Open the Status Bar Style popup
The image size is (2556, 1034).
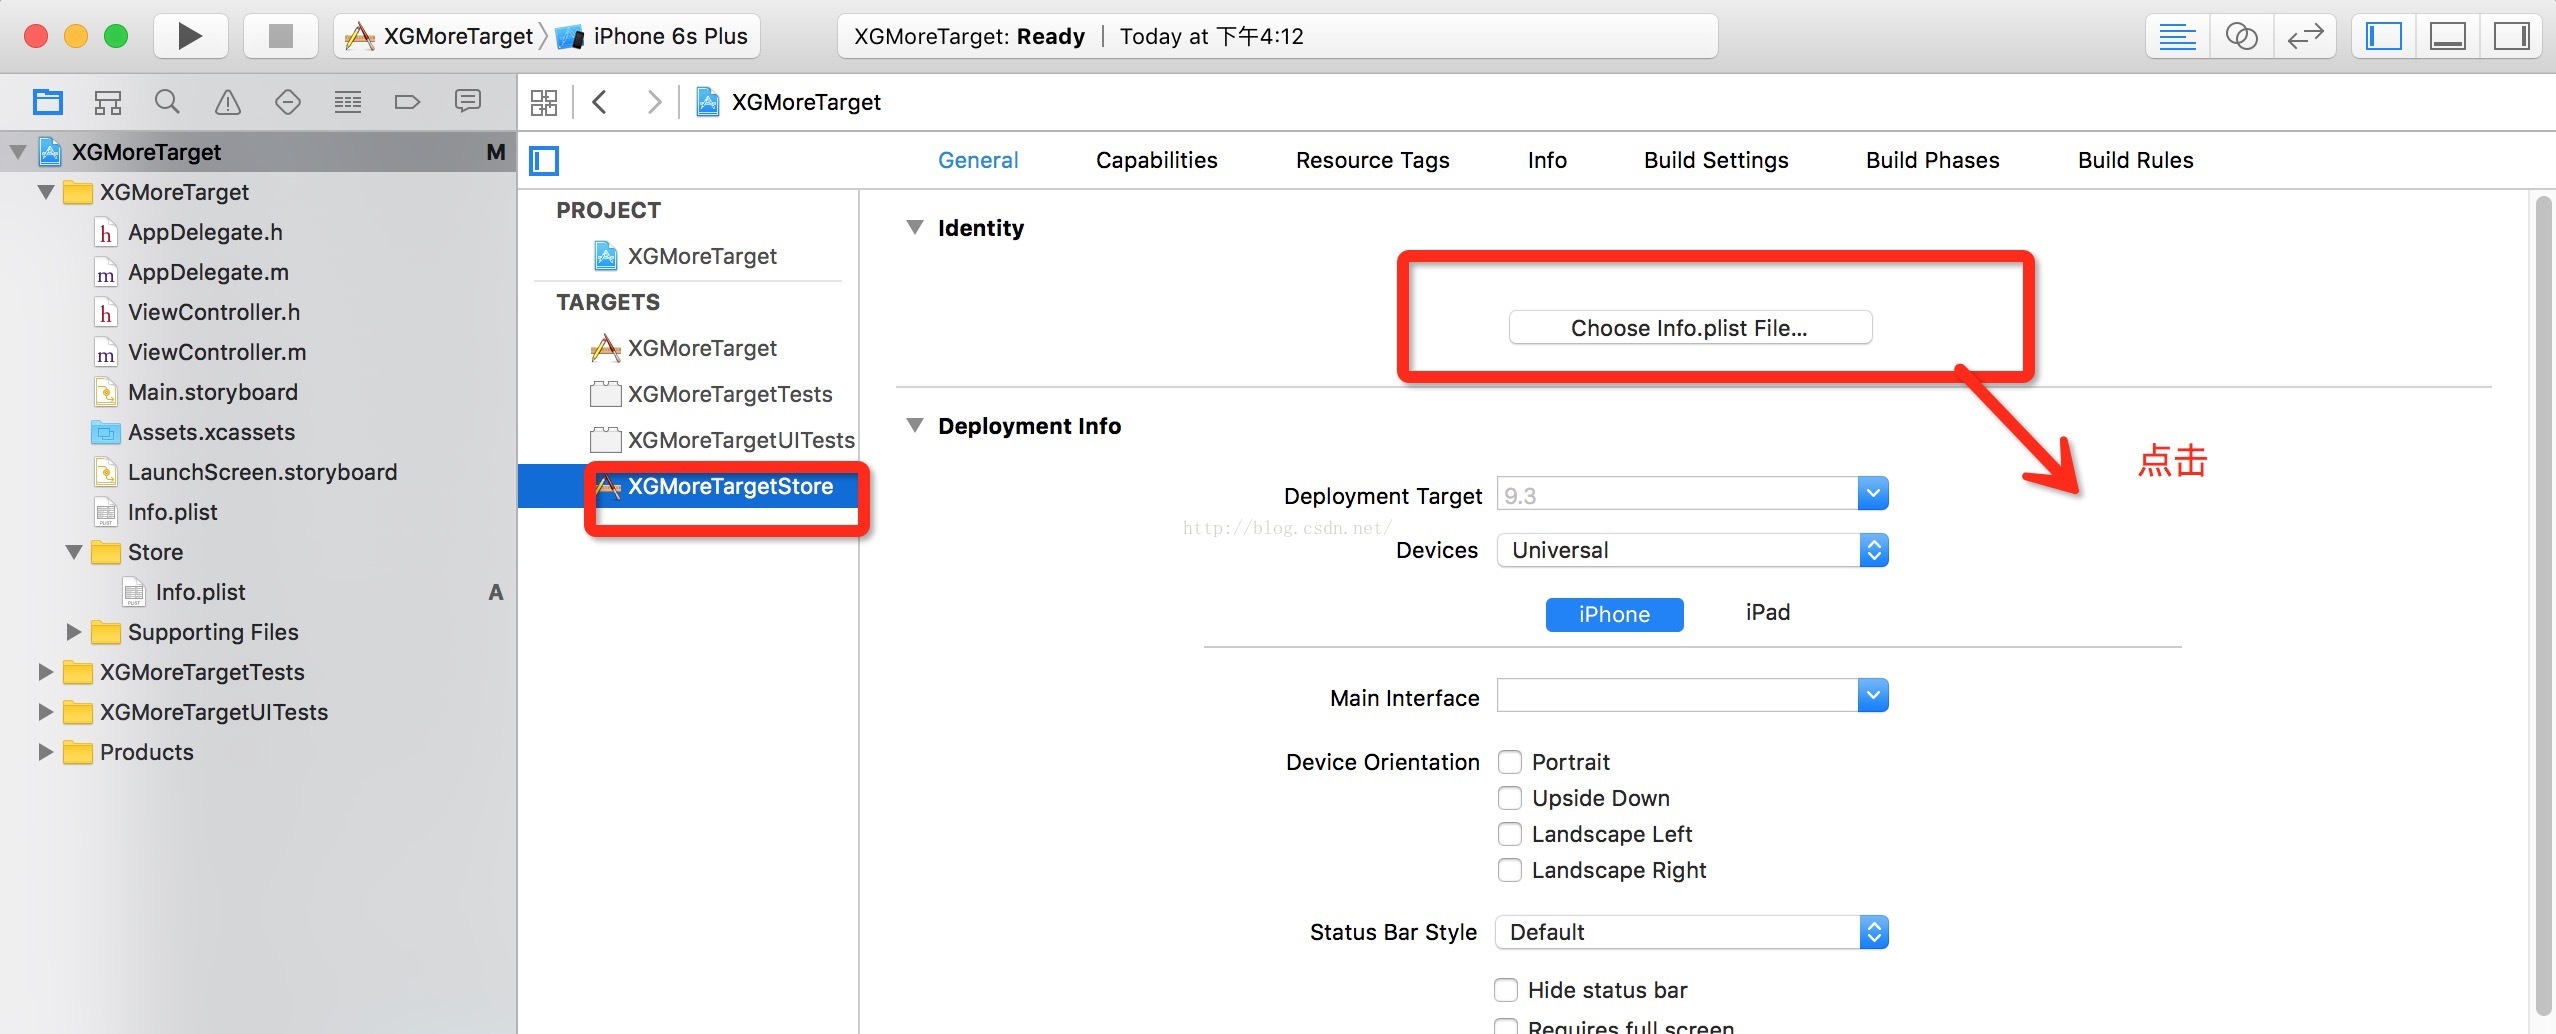click(x=1692, y=932)
